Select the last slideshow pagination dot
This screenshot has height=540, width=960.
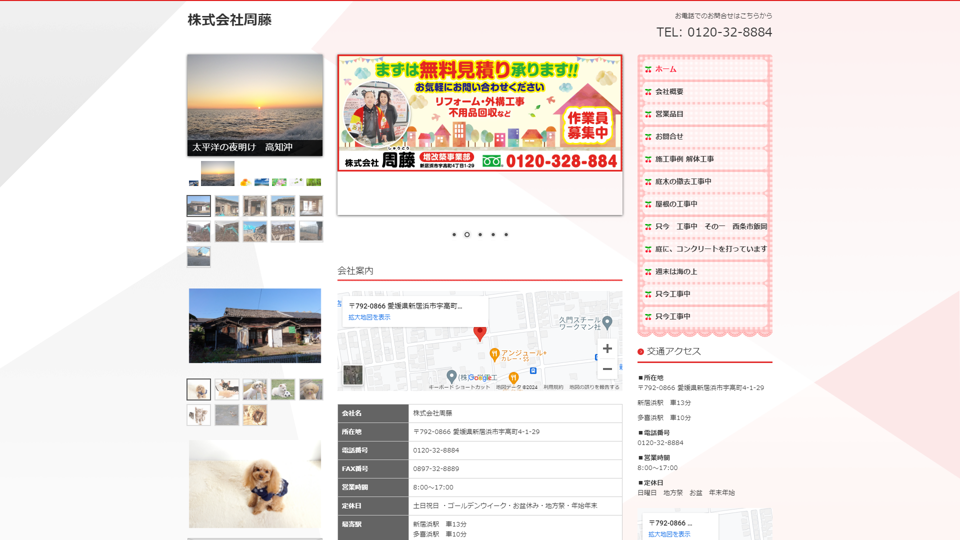pyautogui.click(x=506, y=235)
